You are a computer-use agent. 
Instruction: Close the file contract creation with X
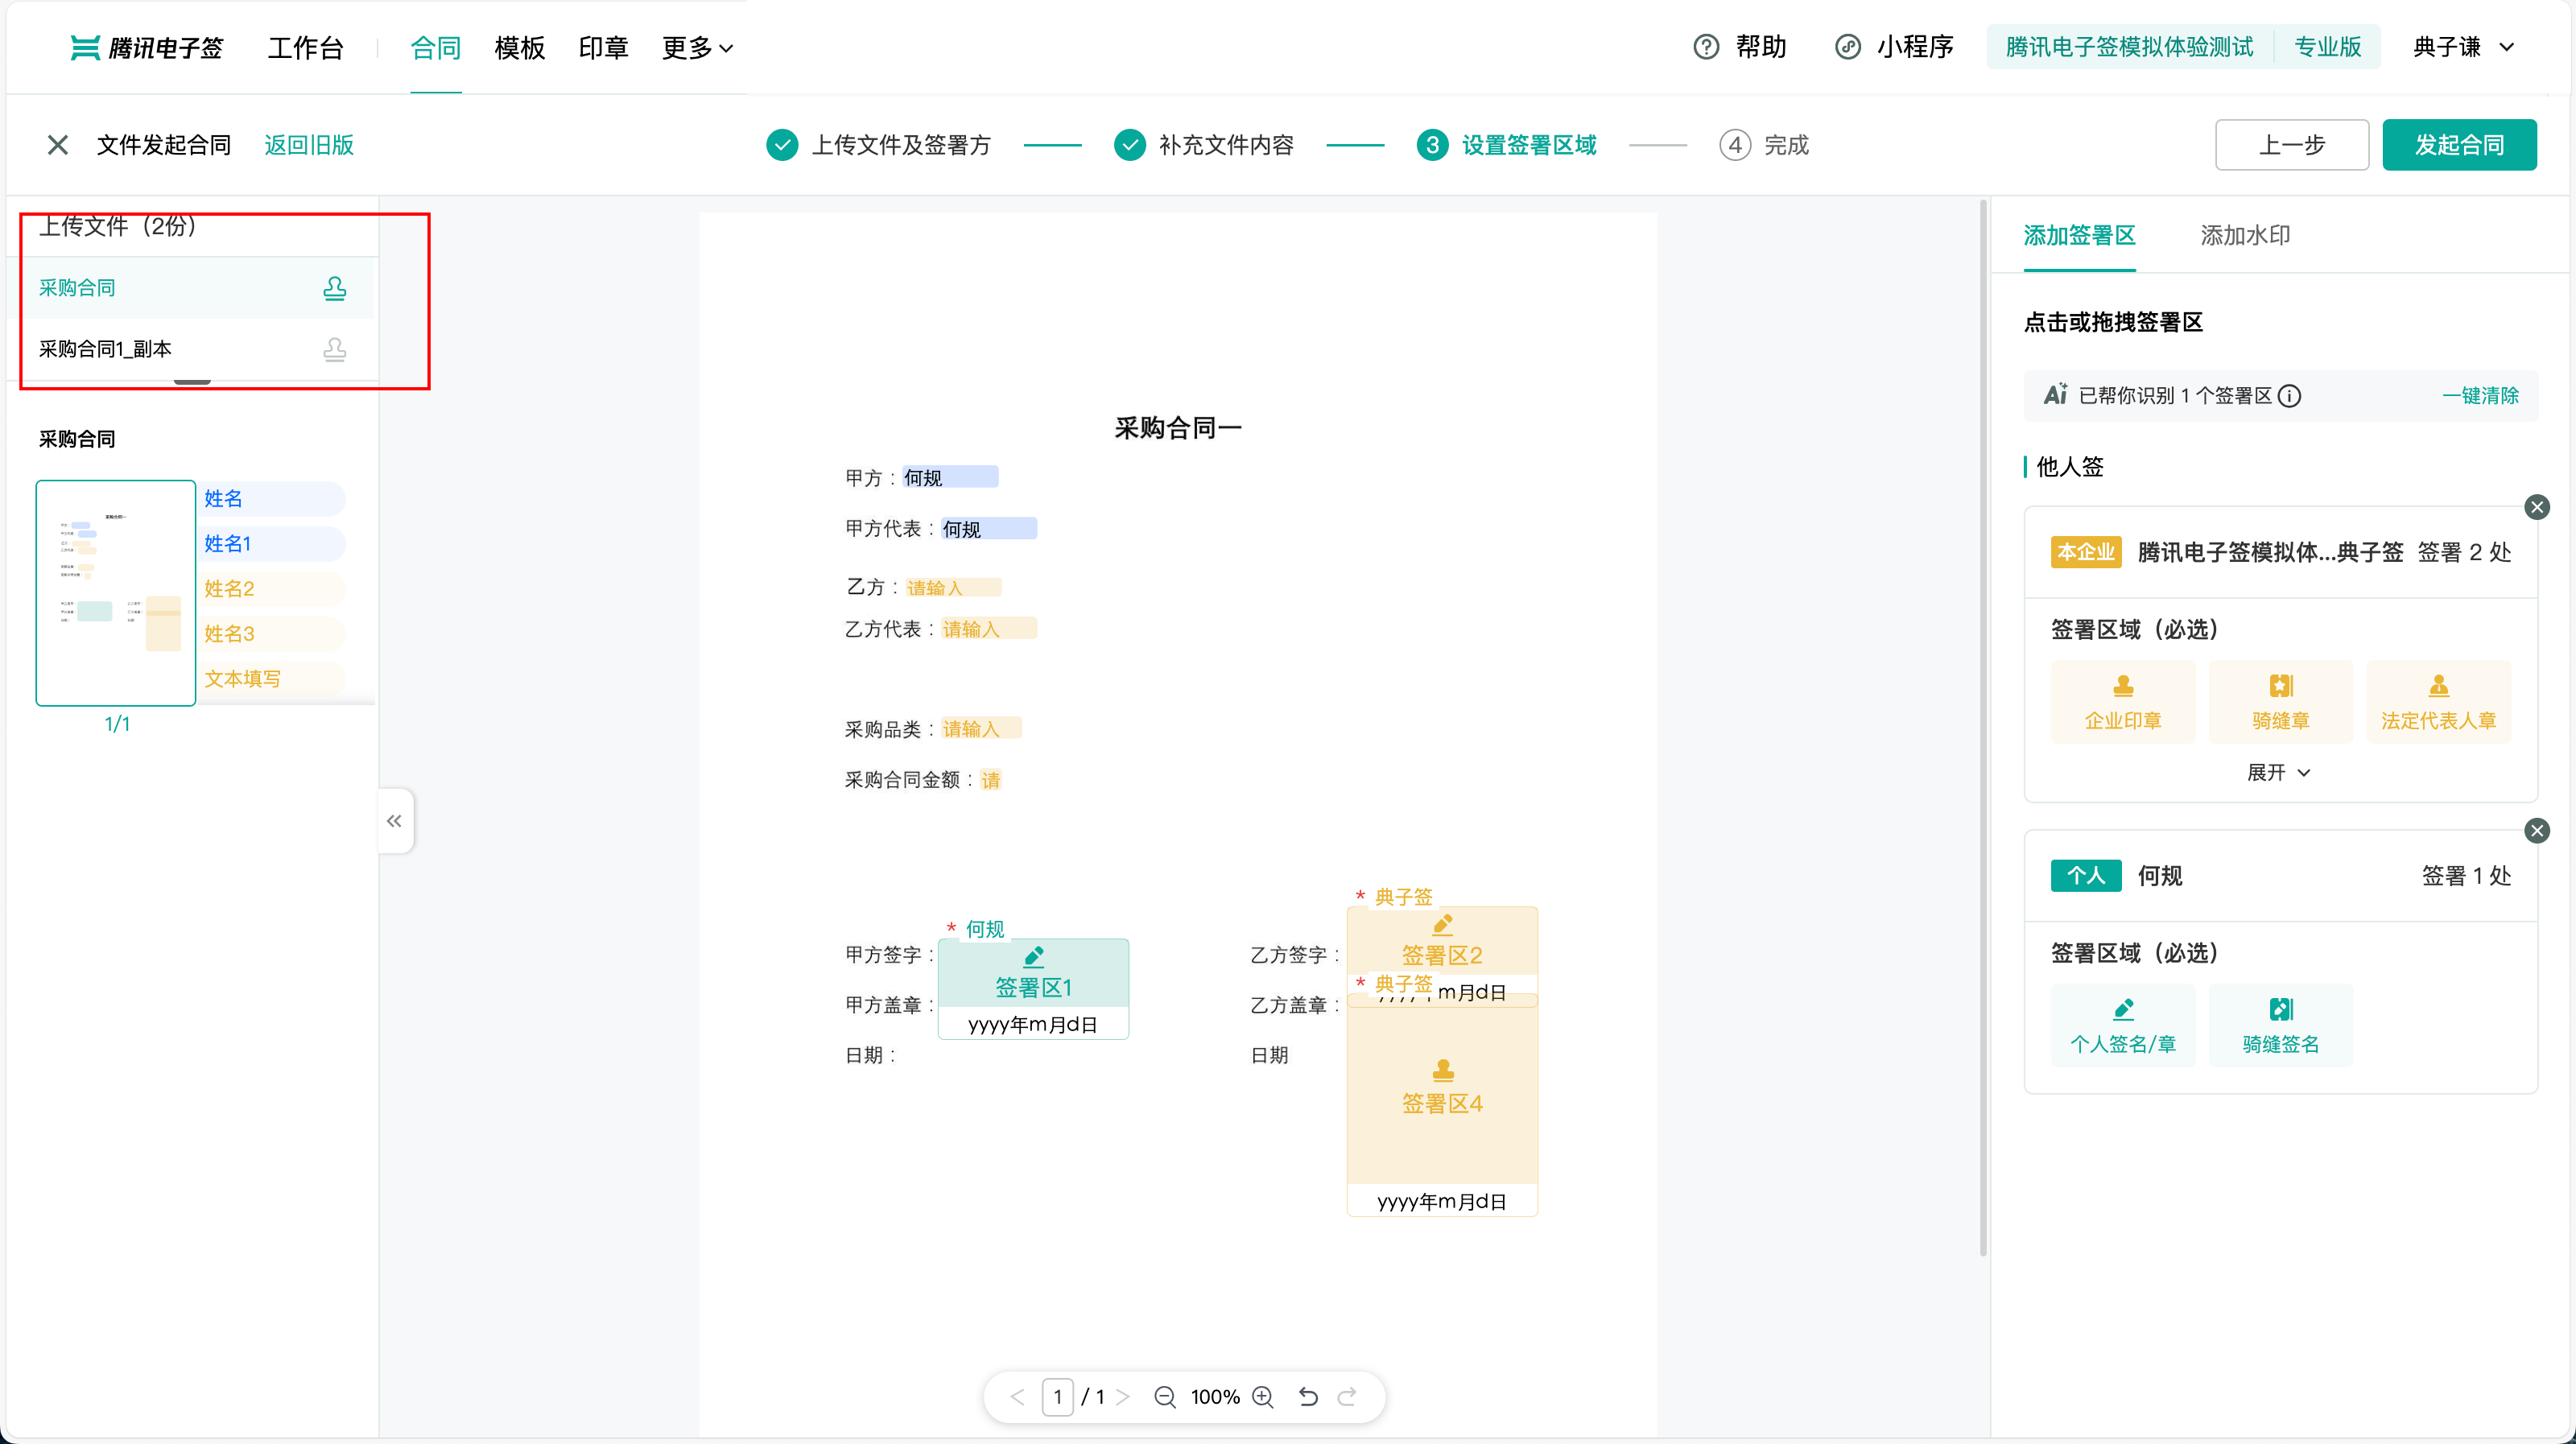click(58, 145)
